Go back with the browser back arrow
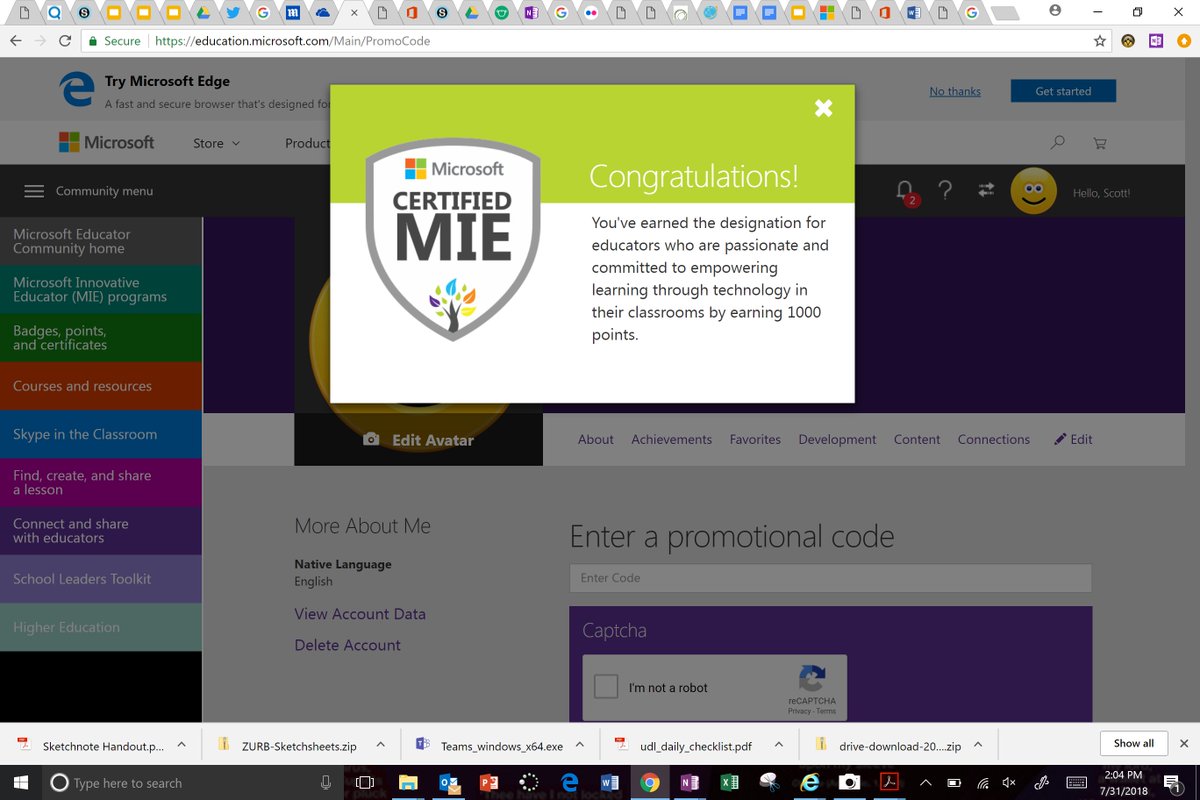The image size is (1200, 800). 15,41
